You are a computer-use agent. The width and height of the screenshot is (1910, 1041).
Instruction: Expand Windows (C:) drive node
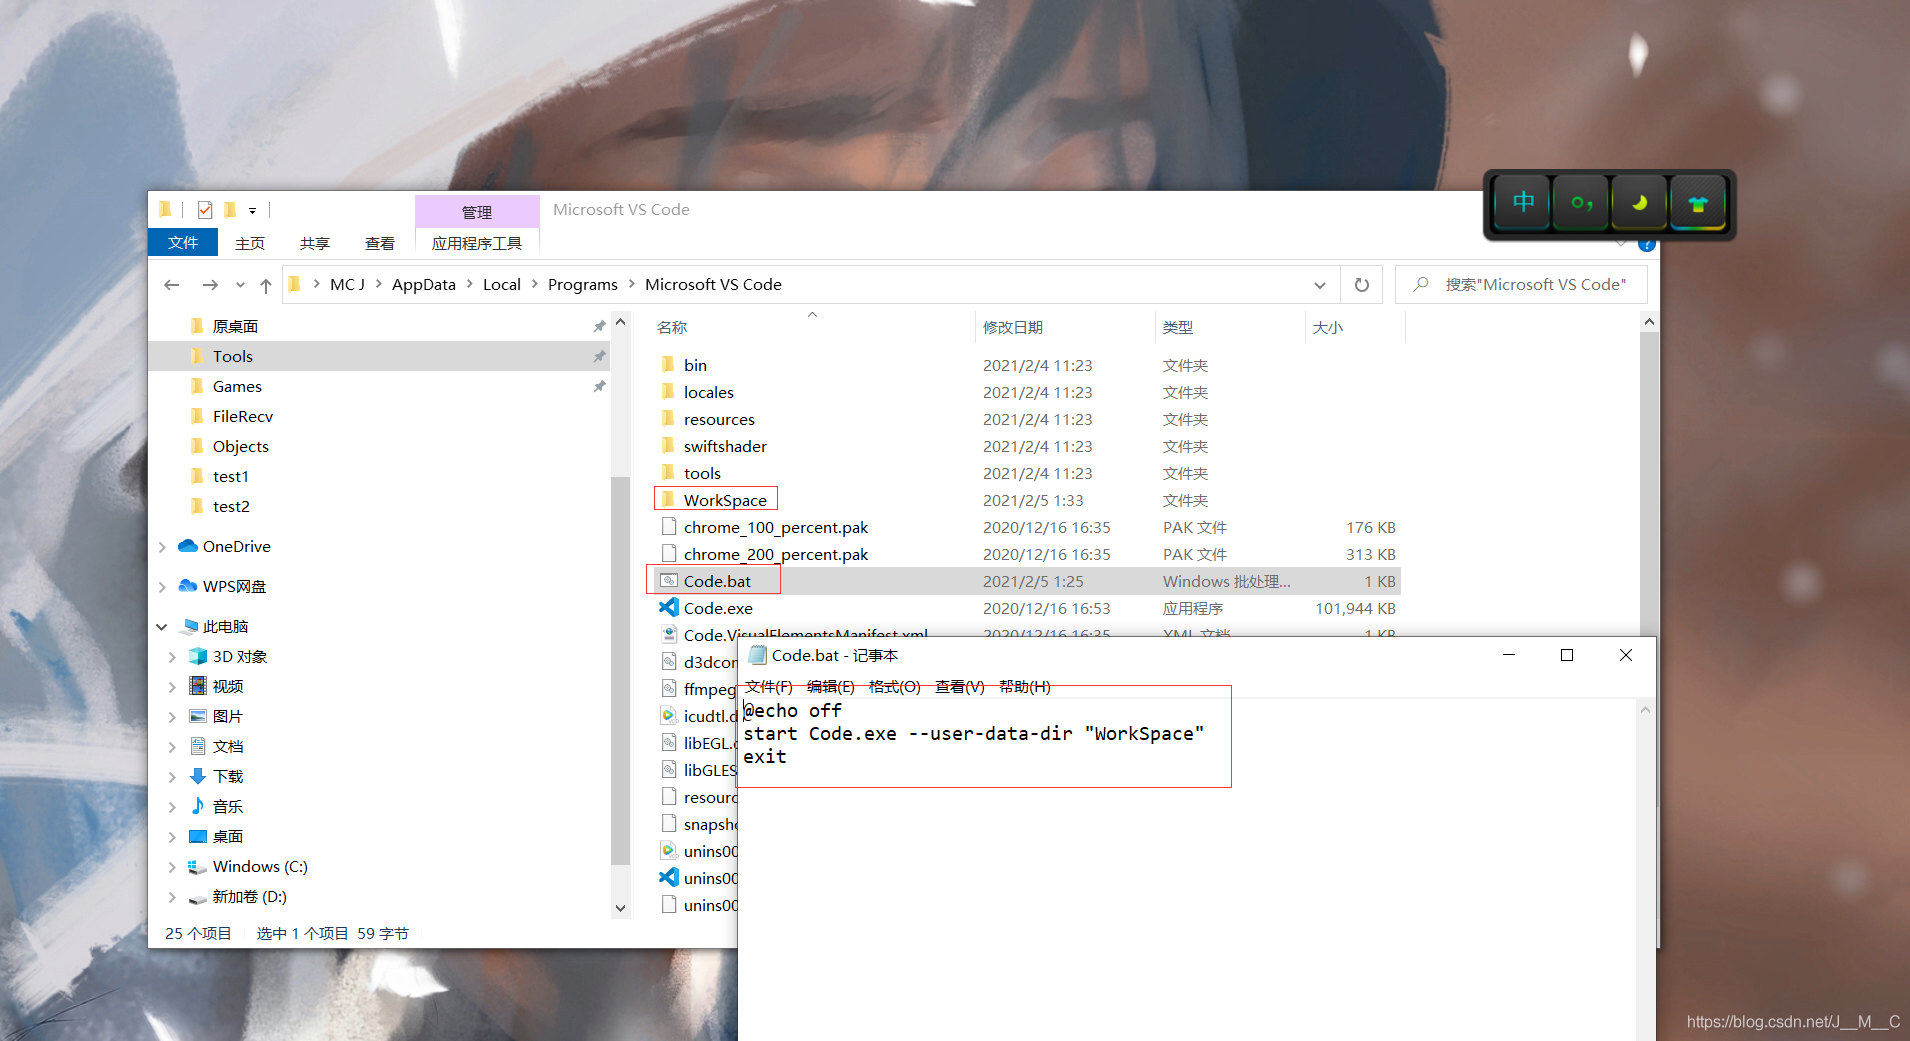172,867
